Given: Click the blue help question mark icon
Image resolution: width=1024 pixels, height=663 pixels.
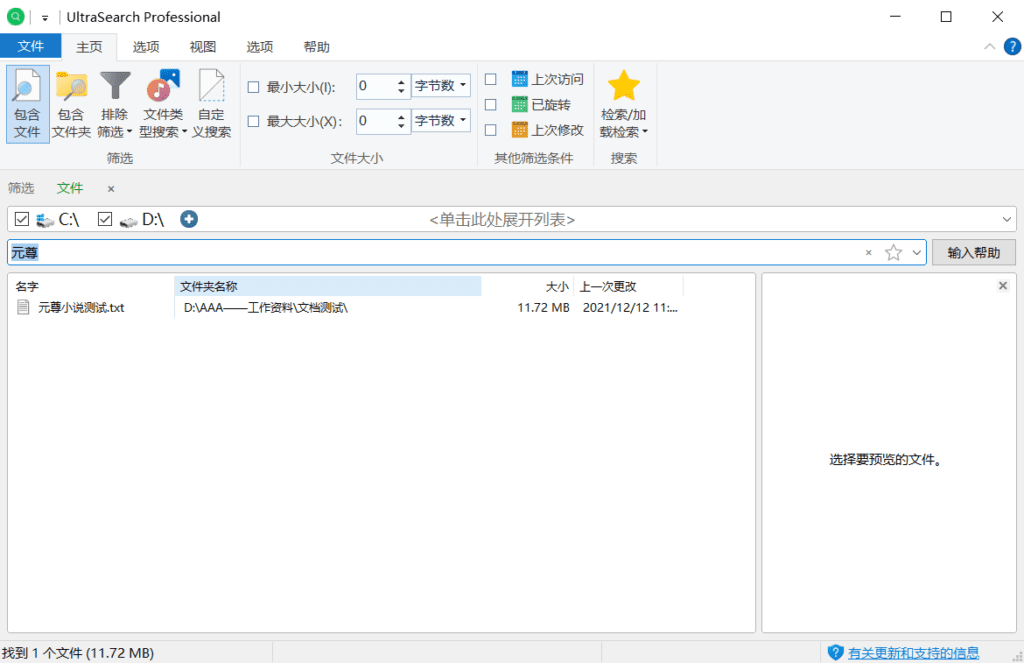Looking at the screenshot, I should [1012, 47].
